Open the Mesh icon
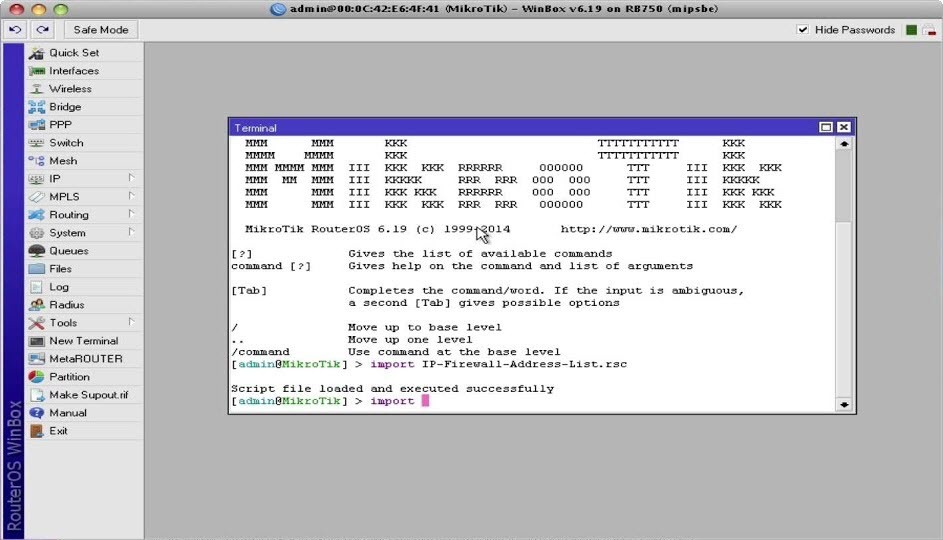Viewport: 943px width, 540px height. tap(37, 161)
